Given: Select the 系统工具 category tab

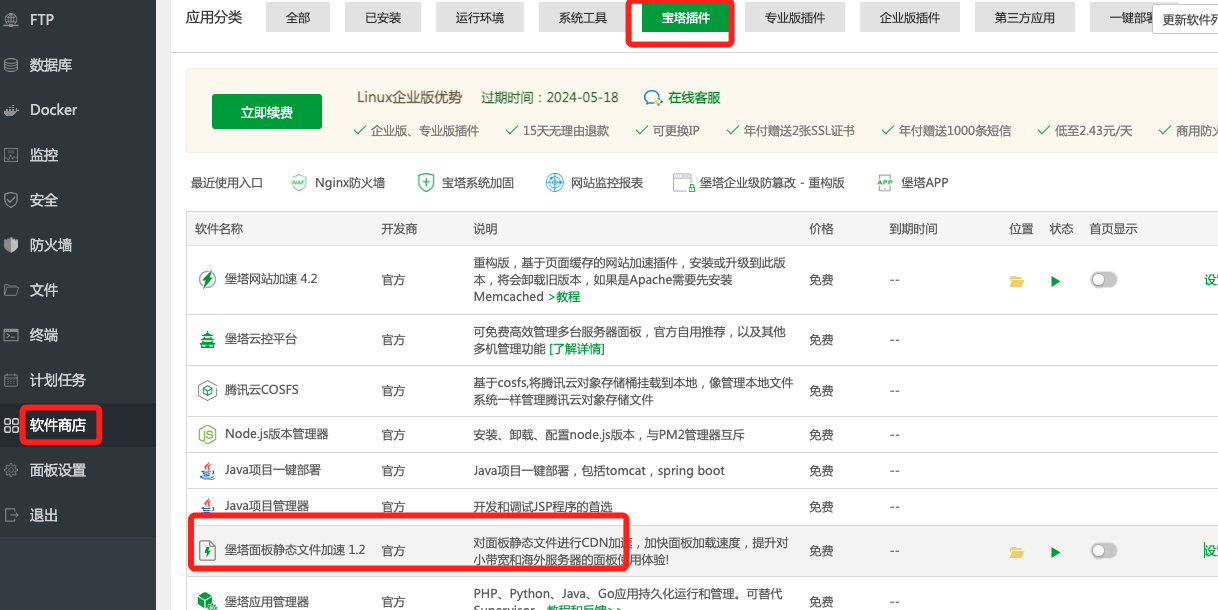Looking at the screenshot, I should (583, 17).
